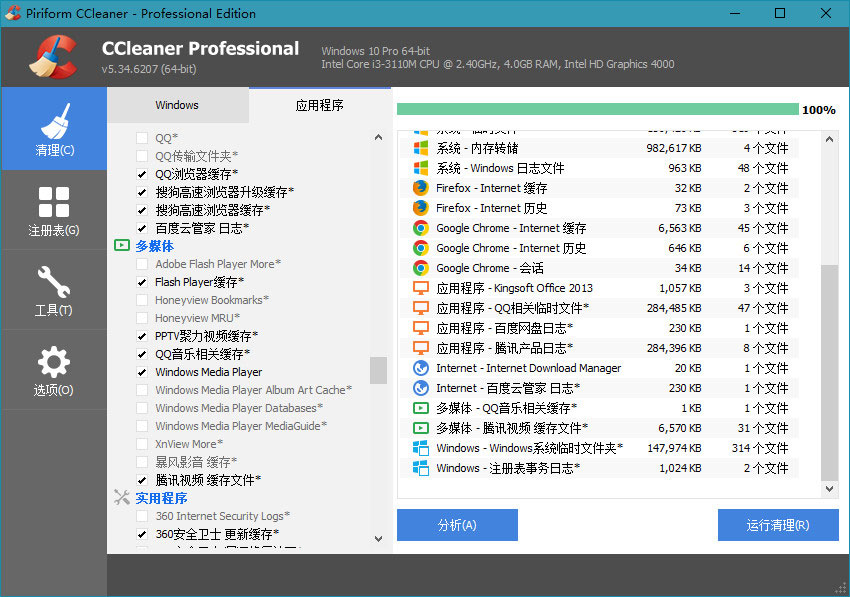Select Google Chrome - Internet 缓存 result text
The width and height of the screenshot is (850, 597).
(511, 228)
